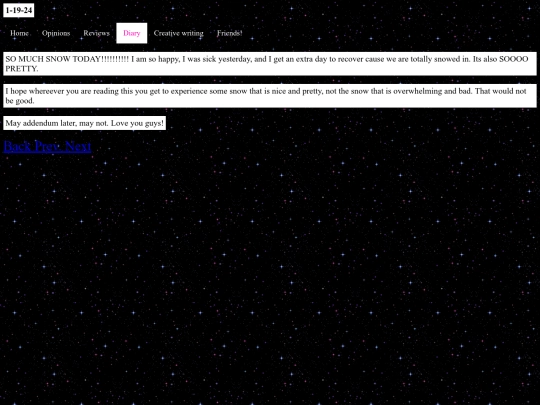Click the 'I hope whereever you are' paragraph
Viewport: 540px width, 405px height.
[270, 96]
